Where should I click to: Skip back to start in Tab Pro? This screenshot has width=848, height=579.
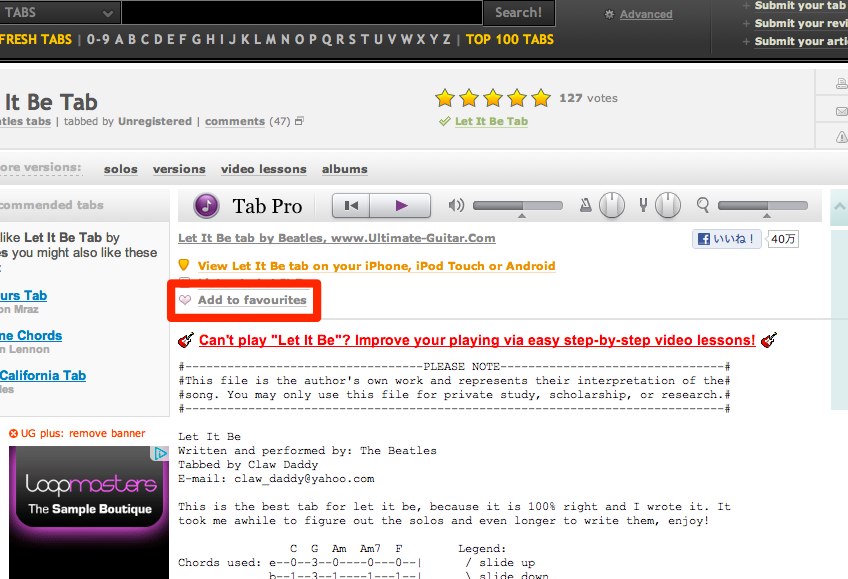[x=350, y=206]
